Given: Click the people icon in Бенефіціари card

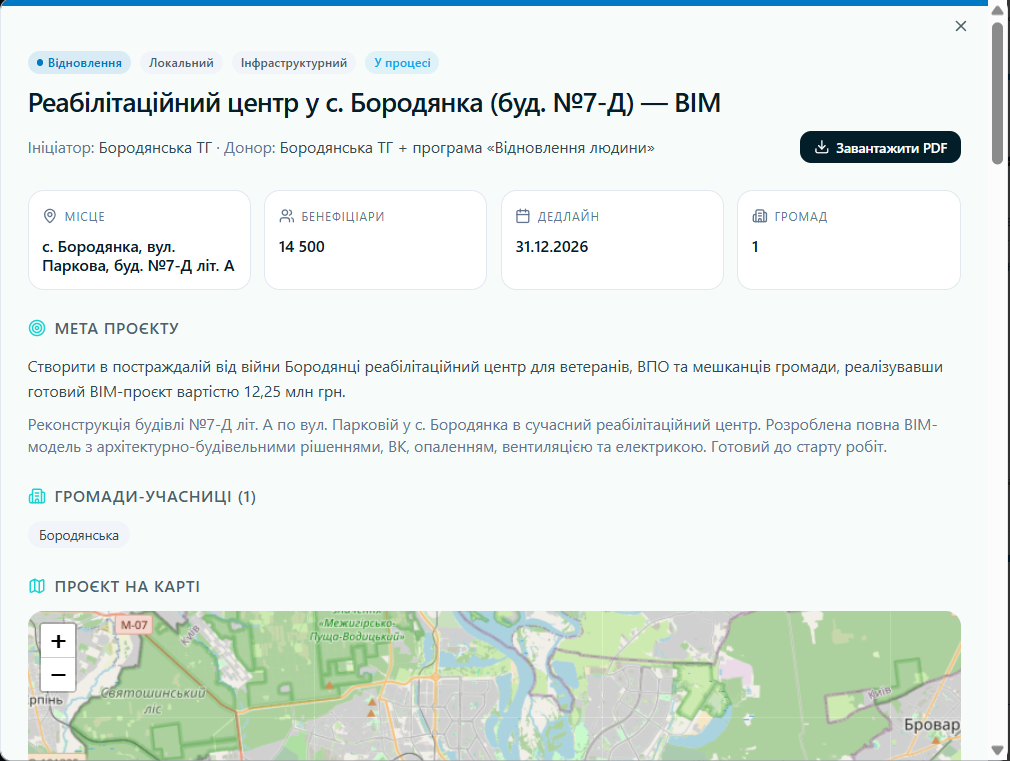Looking at the screenshot, I should 287,216.
